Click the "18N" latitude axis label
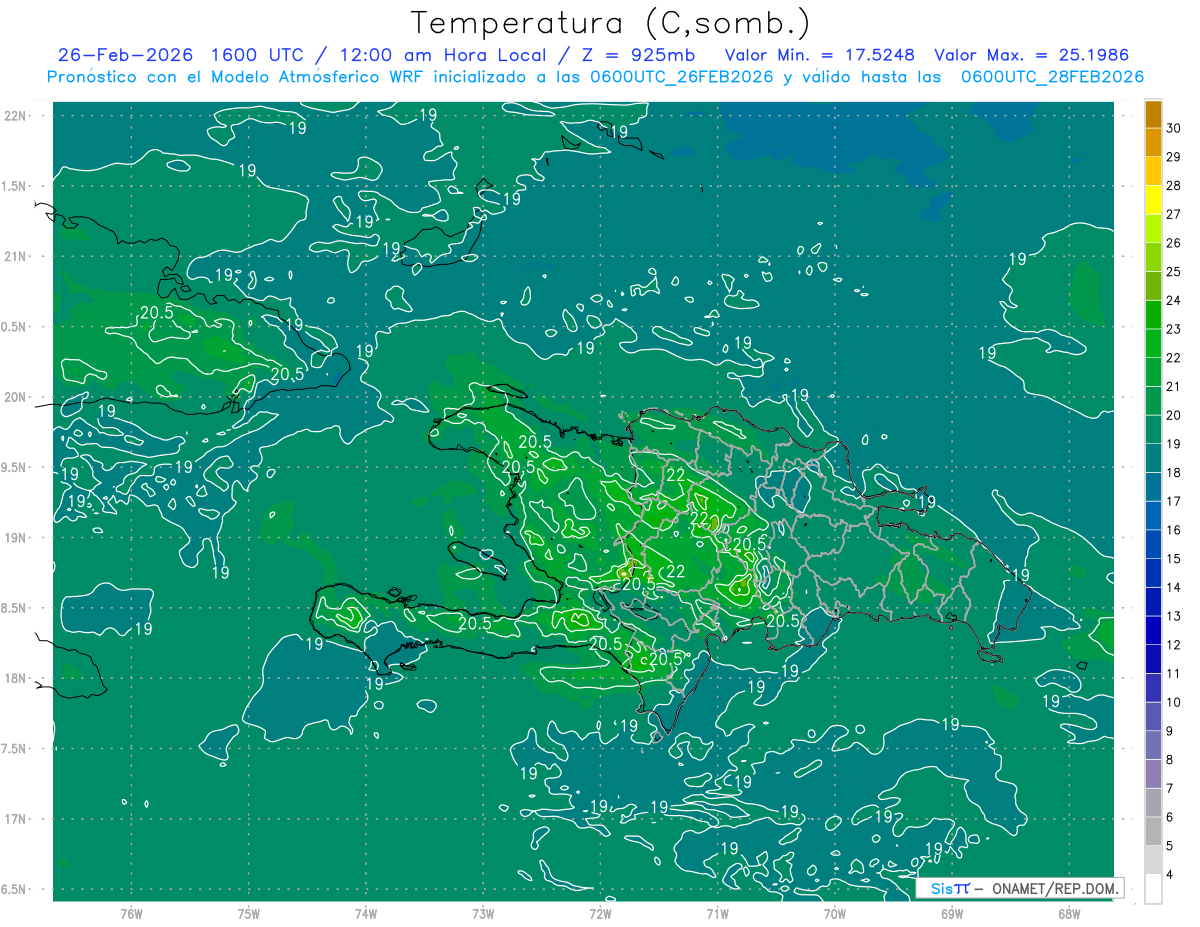Image resolution: width=1200 pixels, height=927 pixels. point(16,678)
